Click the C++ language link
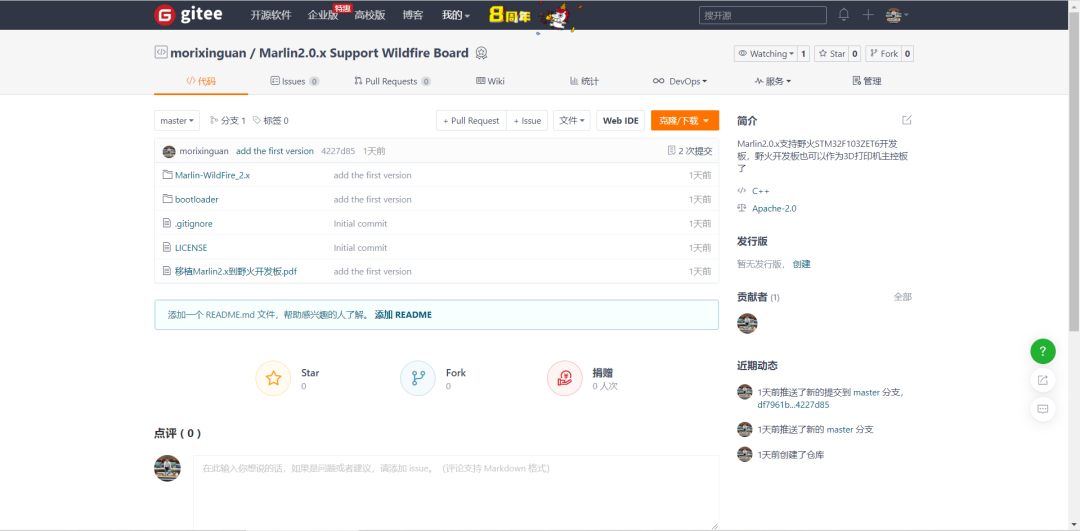Image resolution: width=1080 pixels, height=531 pixels. pyautogui.click(x=760, y=191)
